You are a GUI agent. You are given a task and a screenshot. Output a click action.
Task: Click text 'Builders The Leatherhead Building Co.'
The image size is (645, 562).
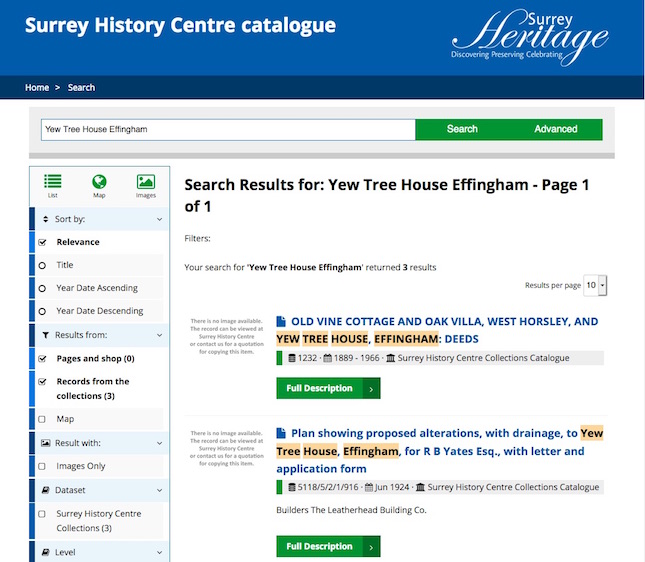click(x=351, y=510)
